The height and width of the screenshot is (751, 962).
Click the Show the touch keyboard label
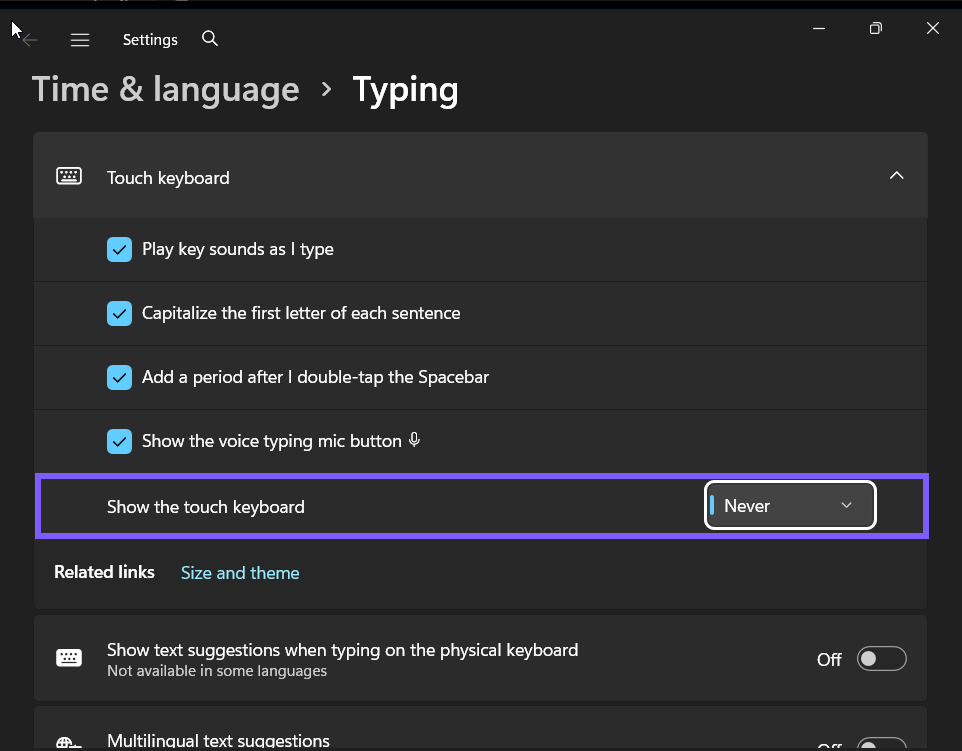click(206, 507)
